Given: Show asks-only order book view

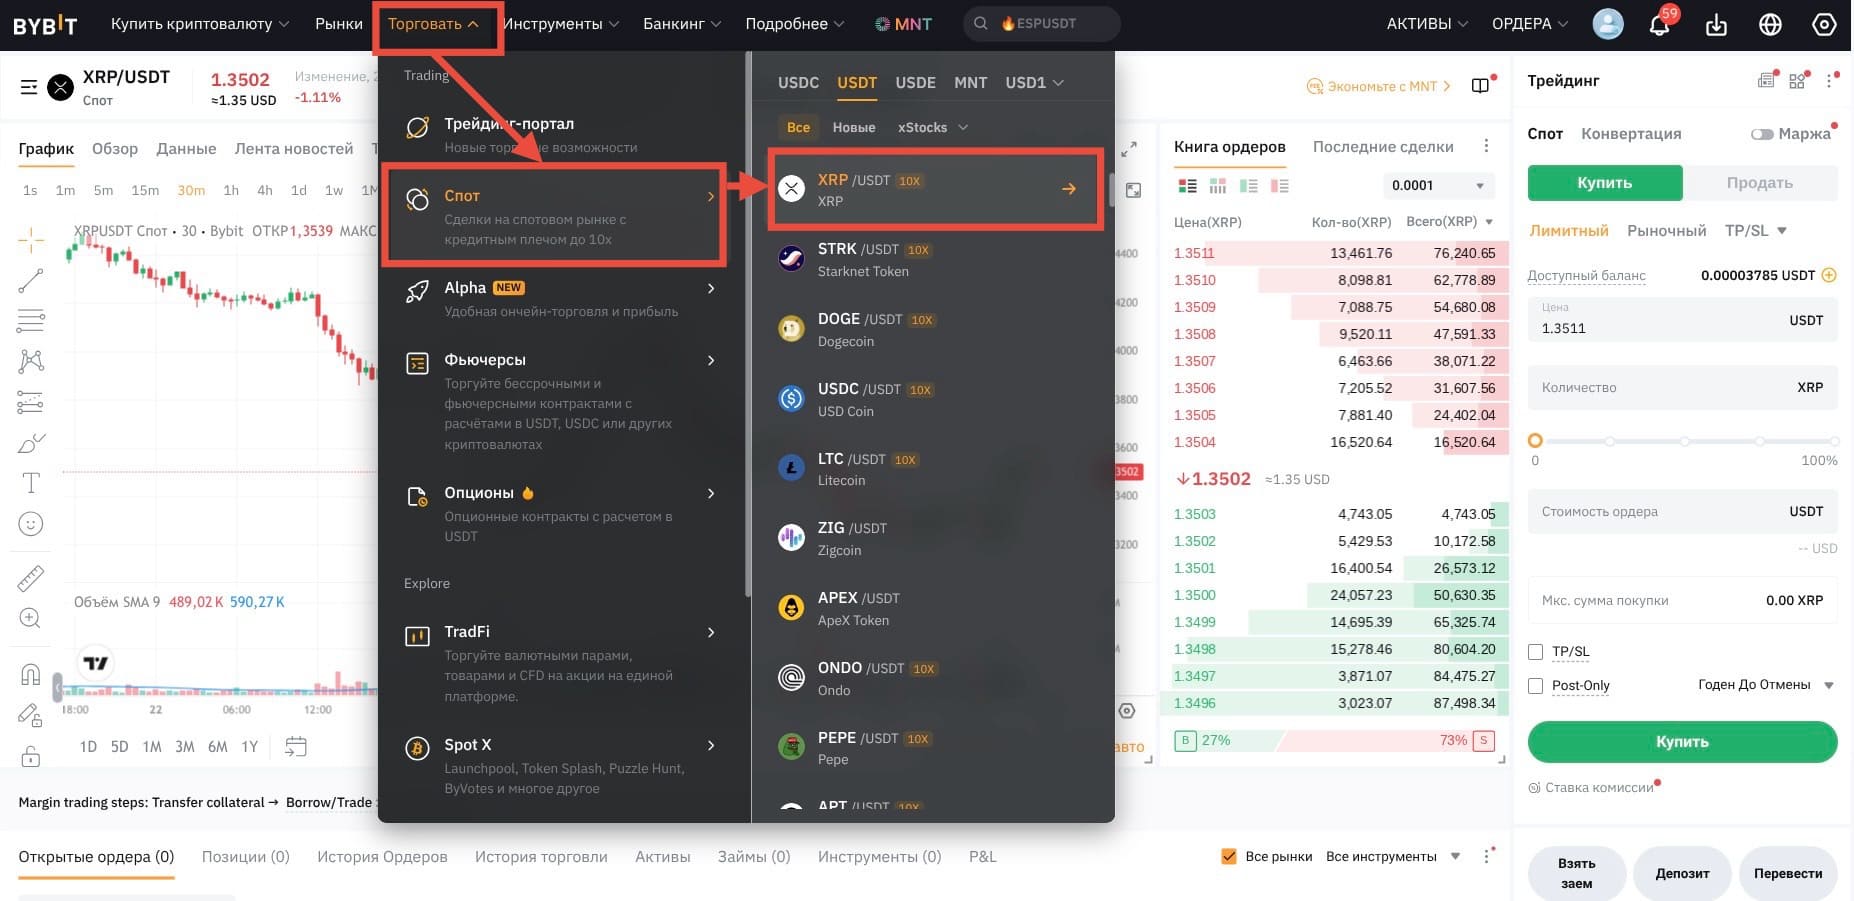Looking at the screenshot, I should point(1279,185).
